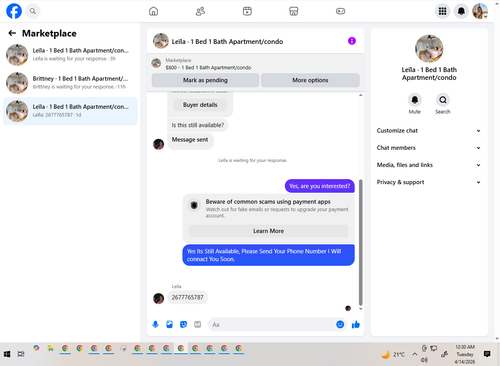Open Brittney conversation waiting 11h
The width and height of the screenshot is (500, 366).
(x=70, y=83)
